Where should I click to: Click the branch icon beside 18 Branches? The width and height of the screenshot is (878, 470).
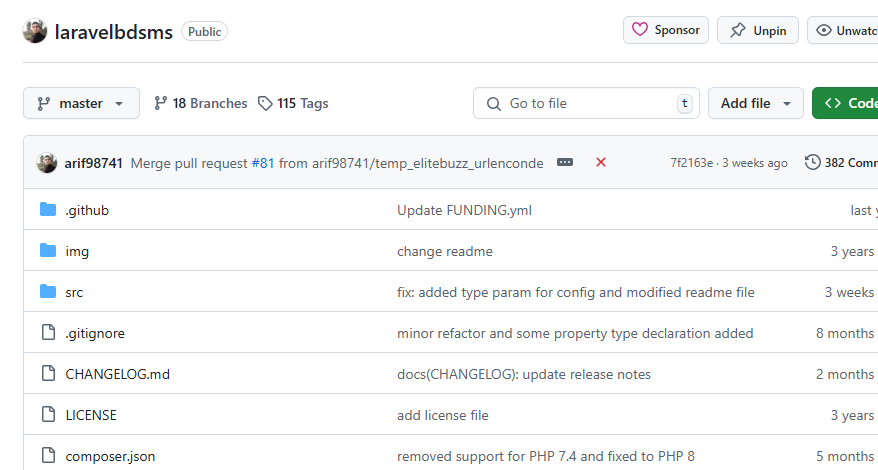click(x=161, y=103)
